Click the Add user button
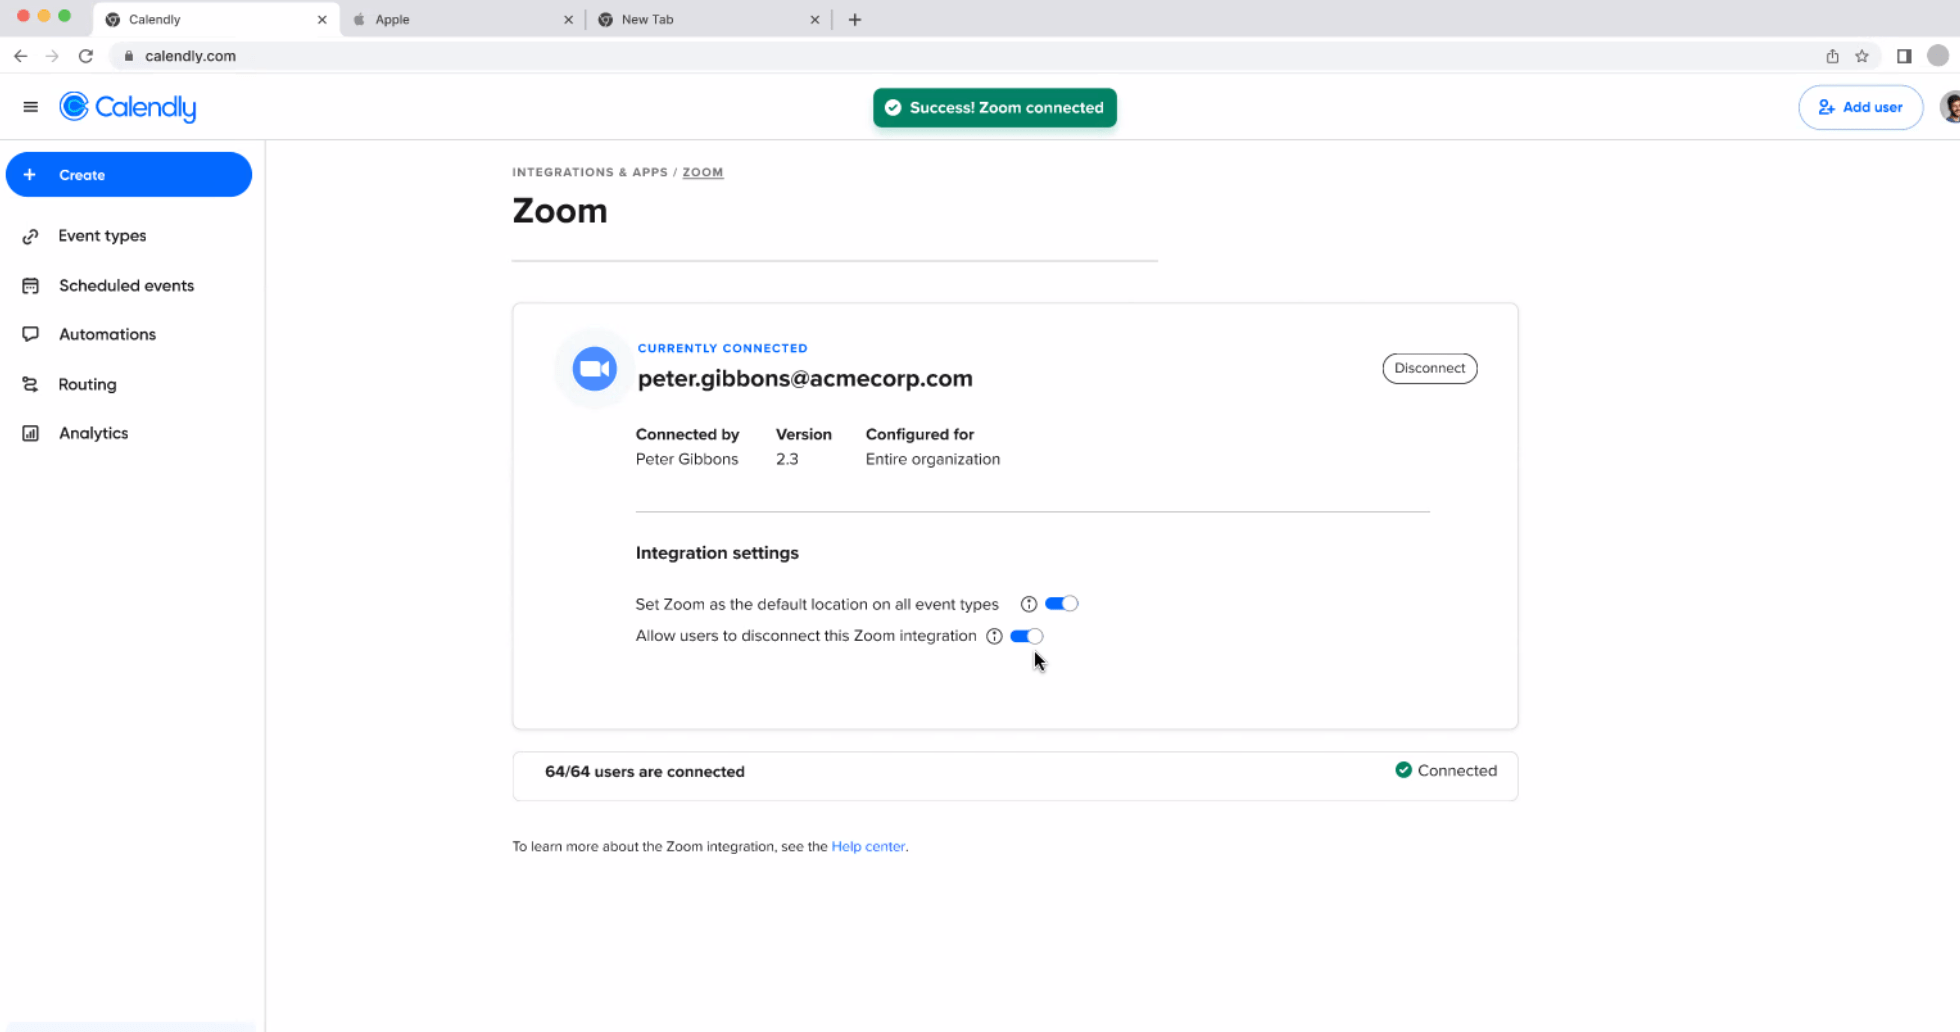The width and height of the screenshot is (1960, 1032). coord(1860,107)
